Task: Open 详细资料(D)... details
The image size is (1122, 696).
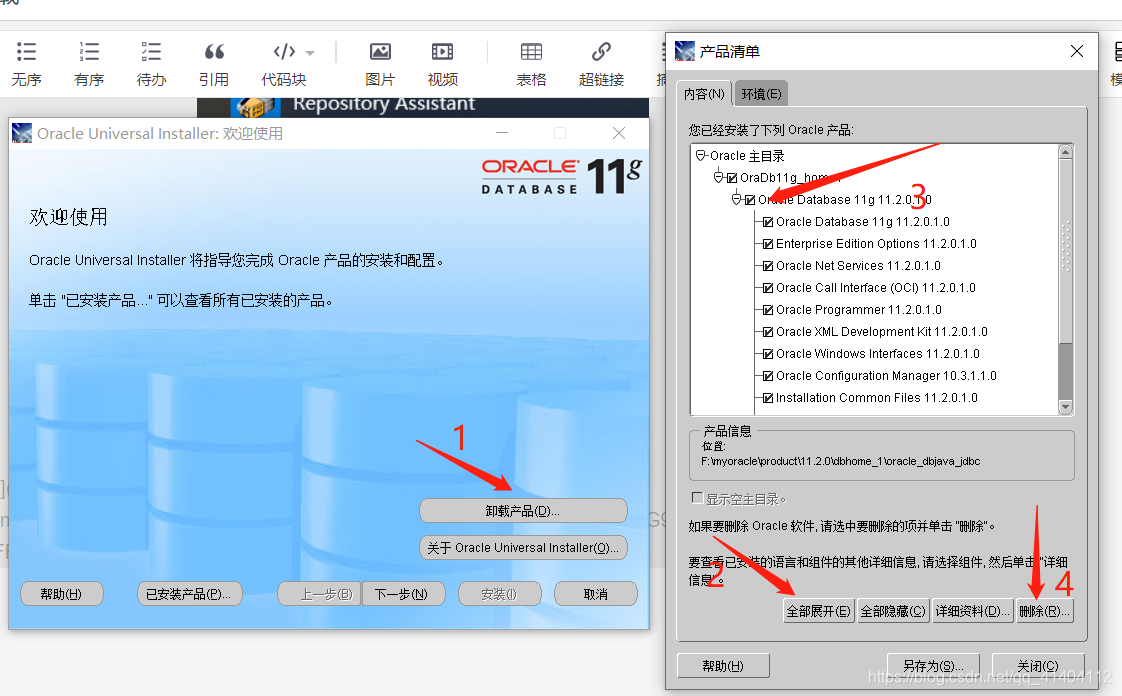Action: [x=972, y=611]
